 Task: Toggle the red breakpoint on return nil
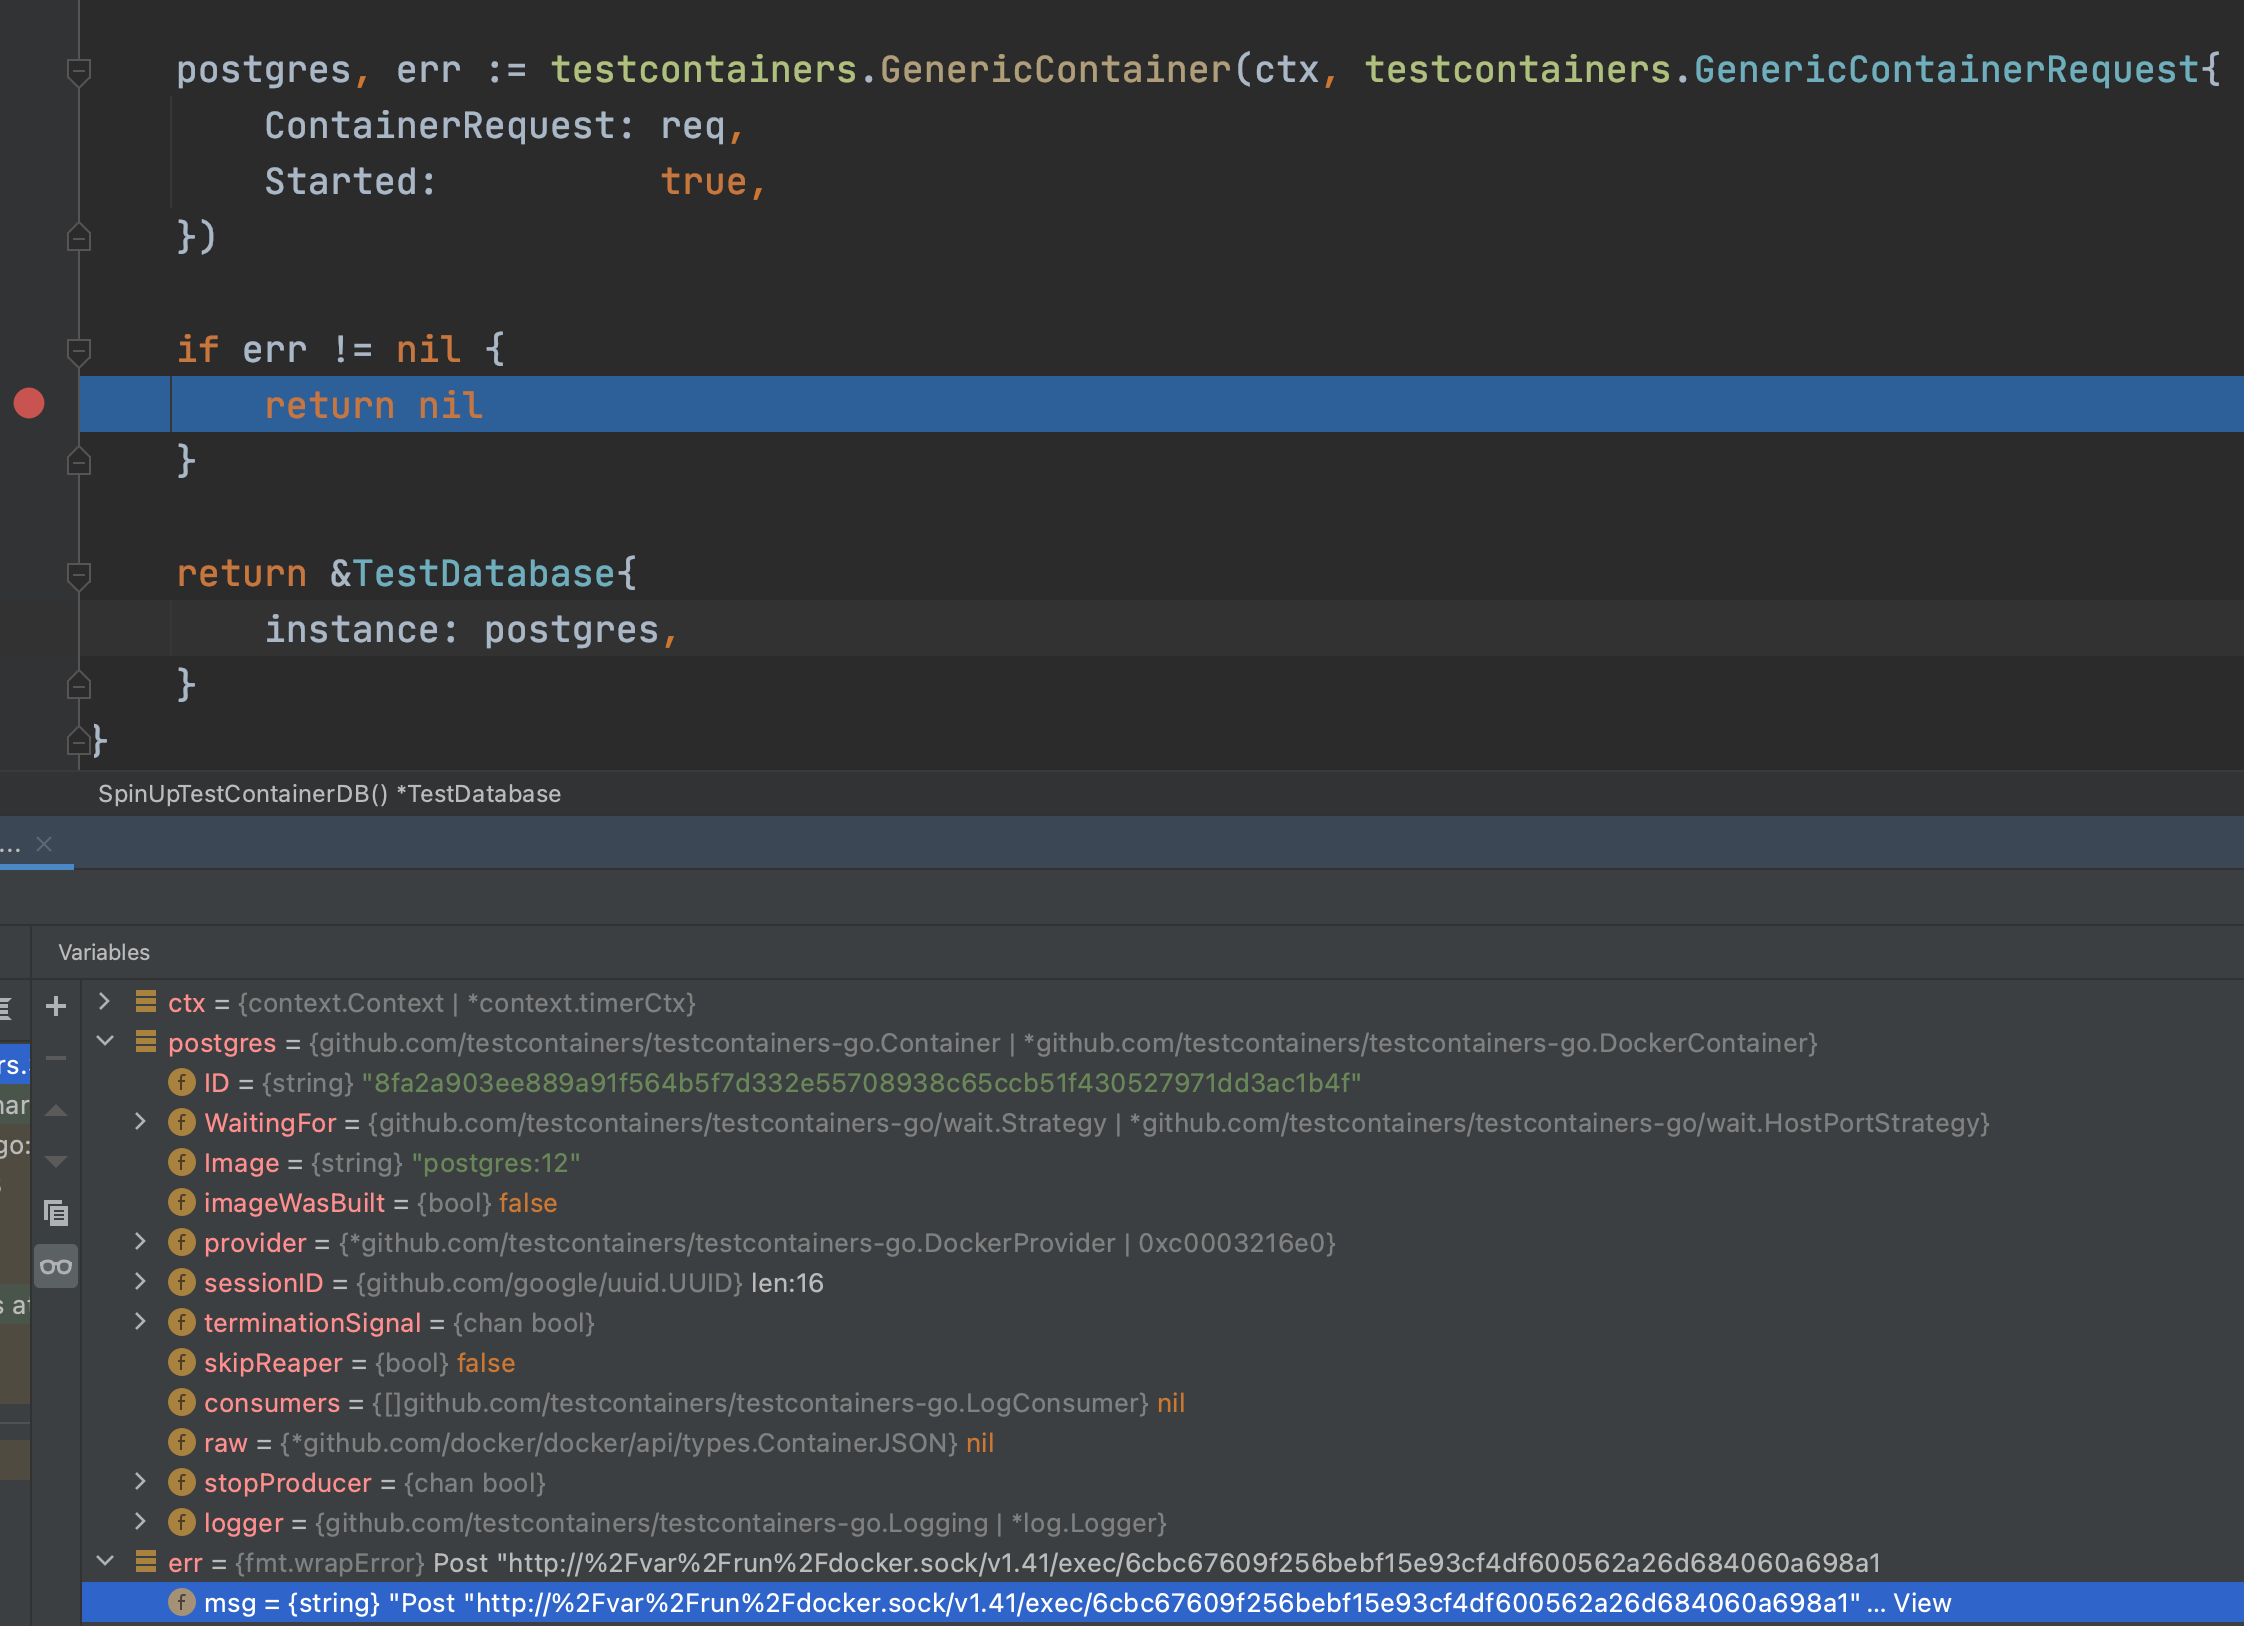[29, 404]
